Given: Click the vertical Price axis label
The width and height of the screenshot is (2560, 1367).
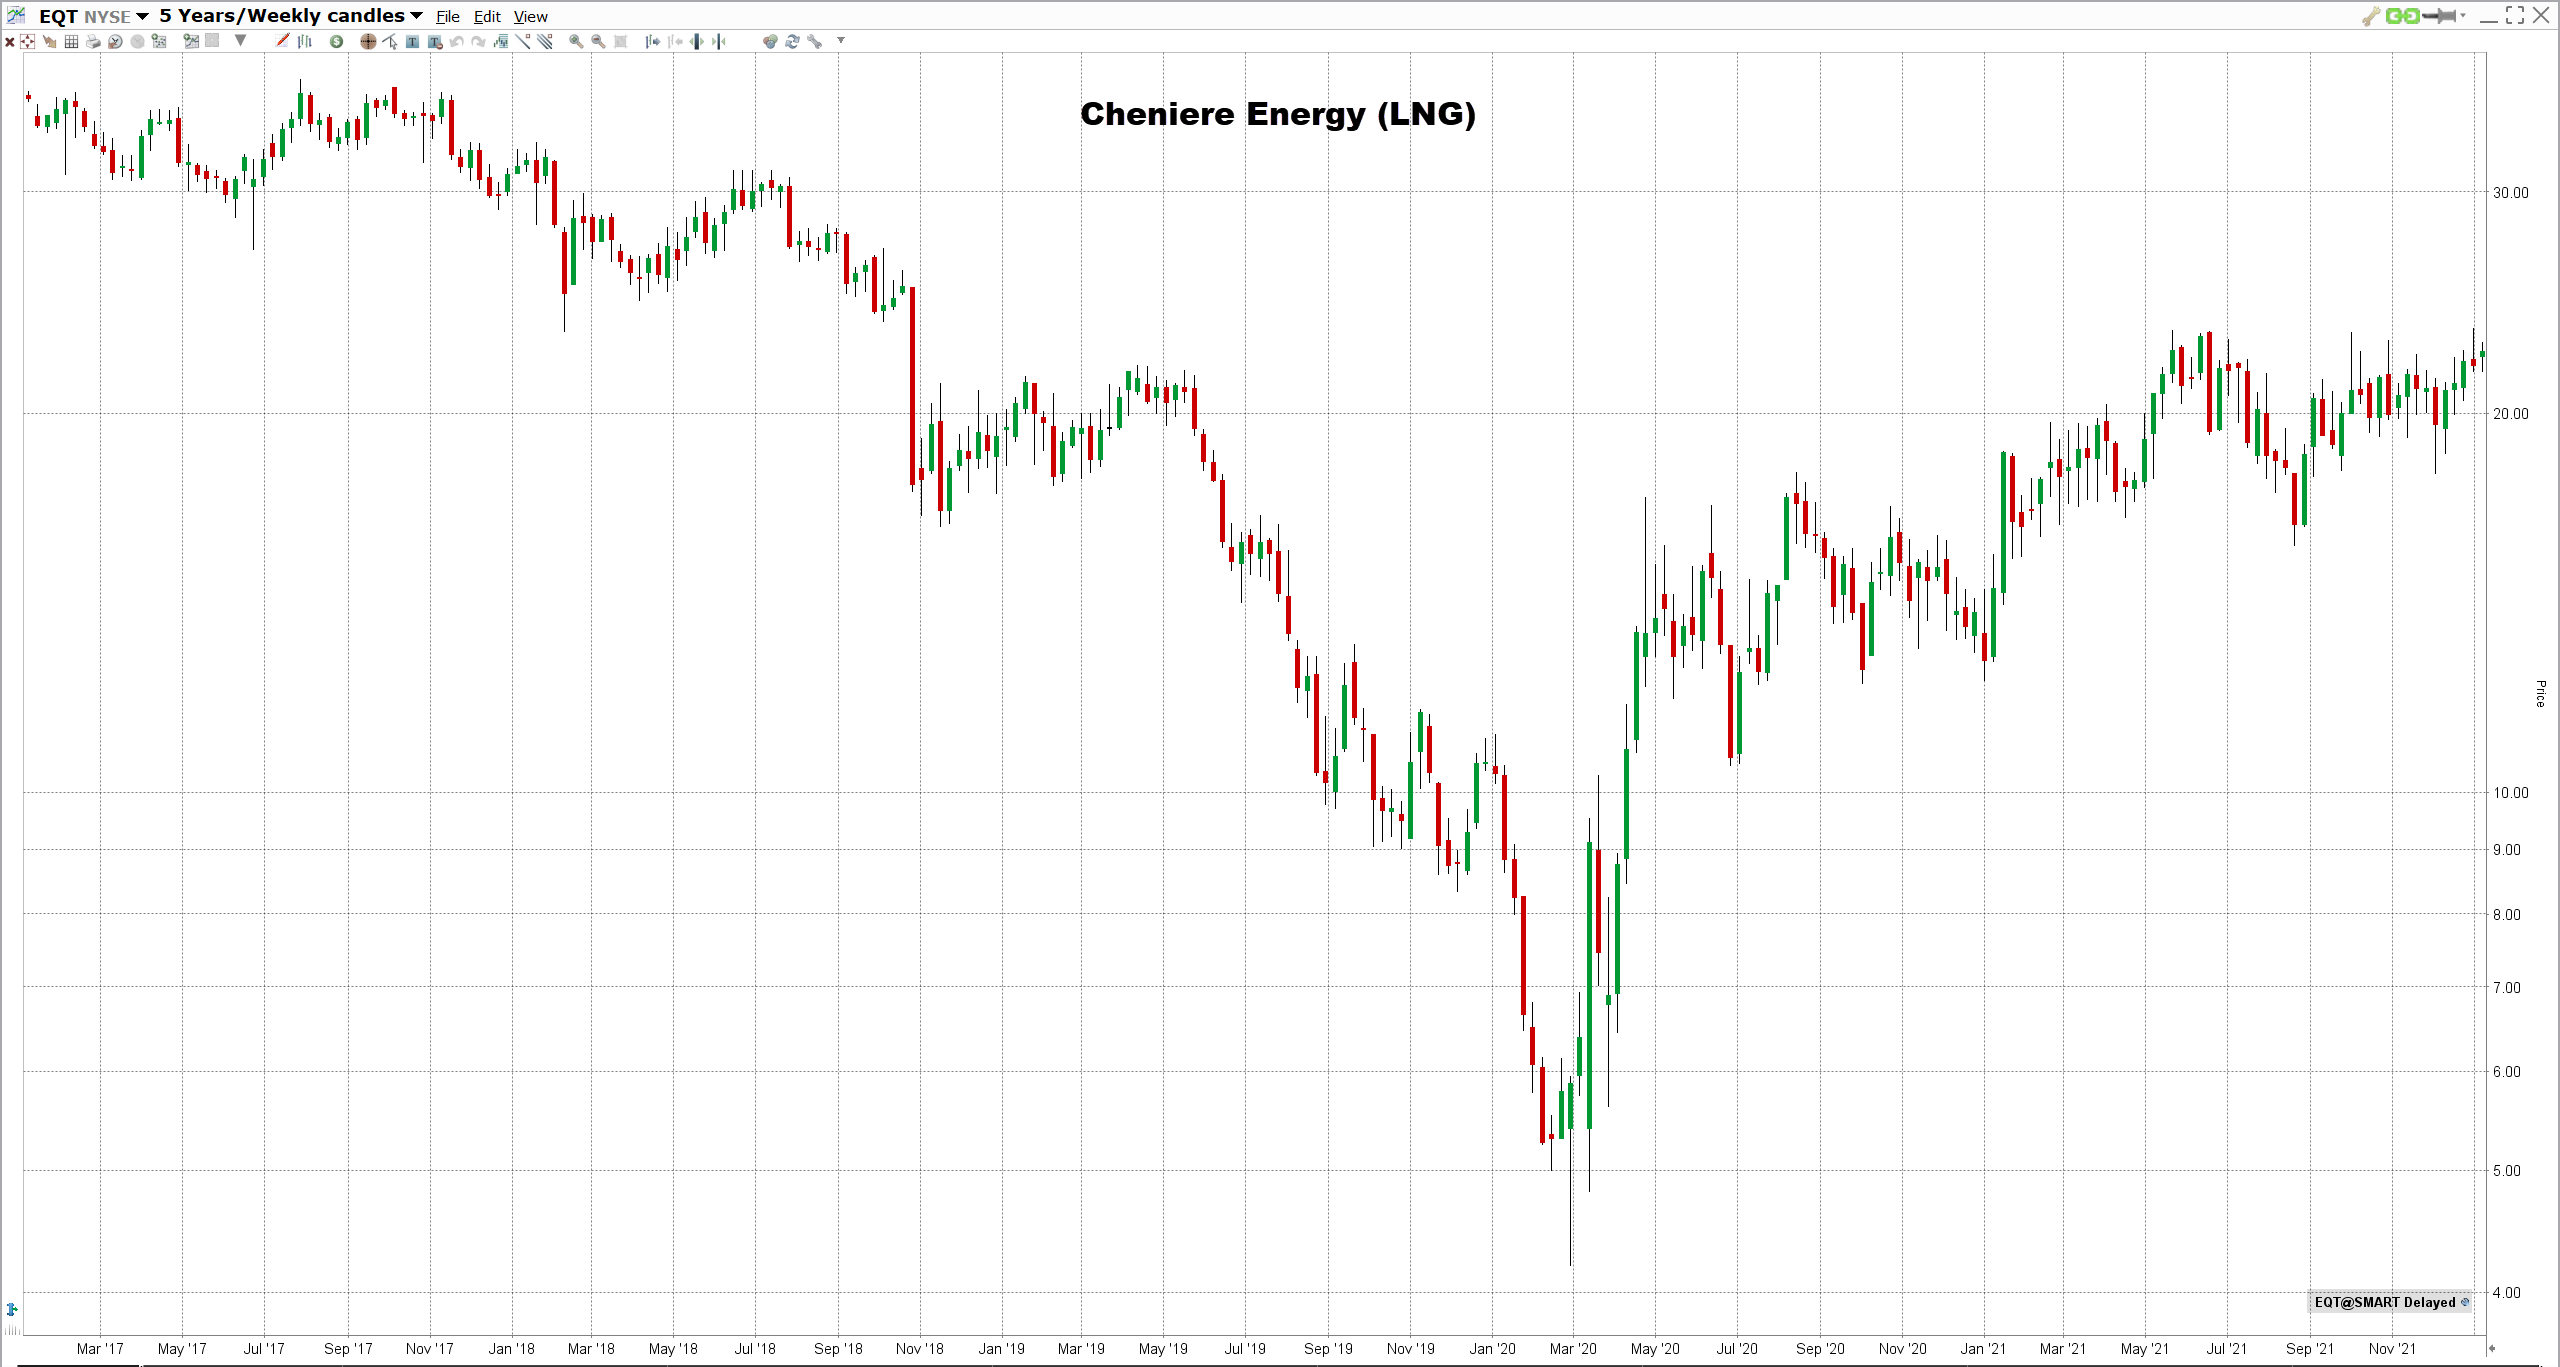Looking at the screenshot, I should 2540,693.
